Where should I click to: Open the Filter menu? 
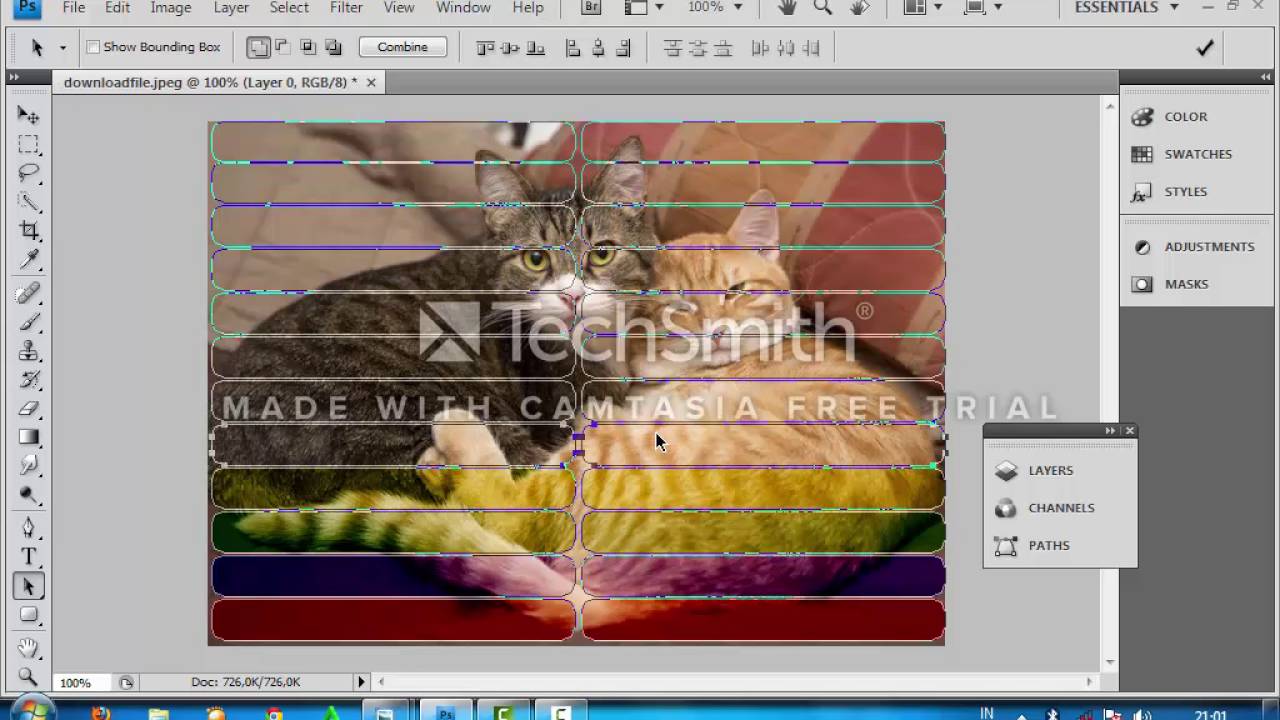[x=346, y=8]
